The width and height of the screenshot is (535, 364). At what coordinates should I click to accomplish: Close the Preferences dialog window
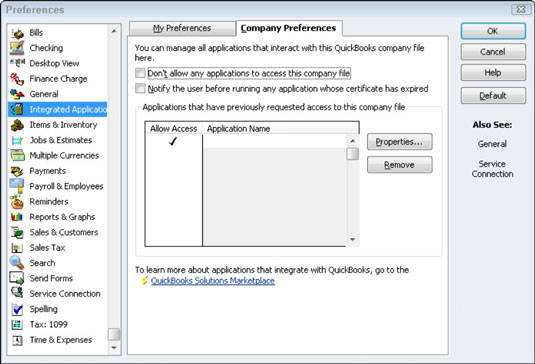pos(521,10)
